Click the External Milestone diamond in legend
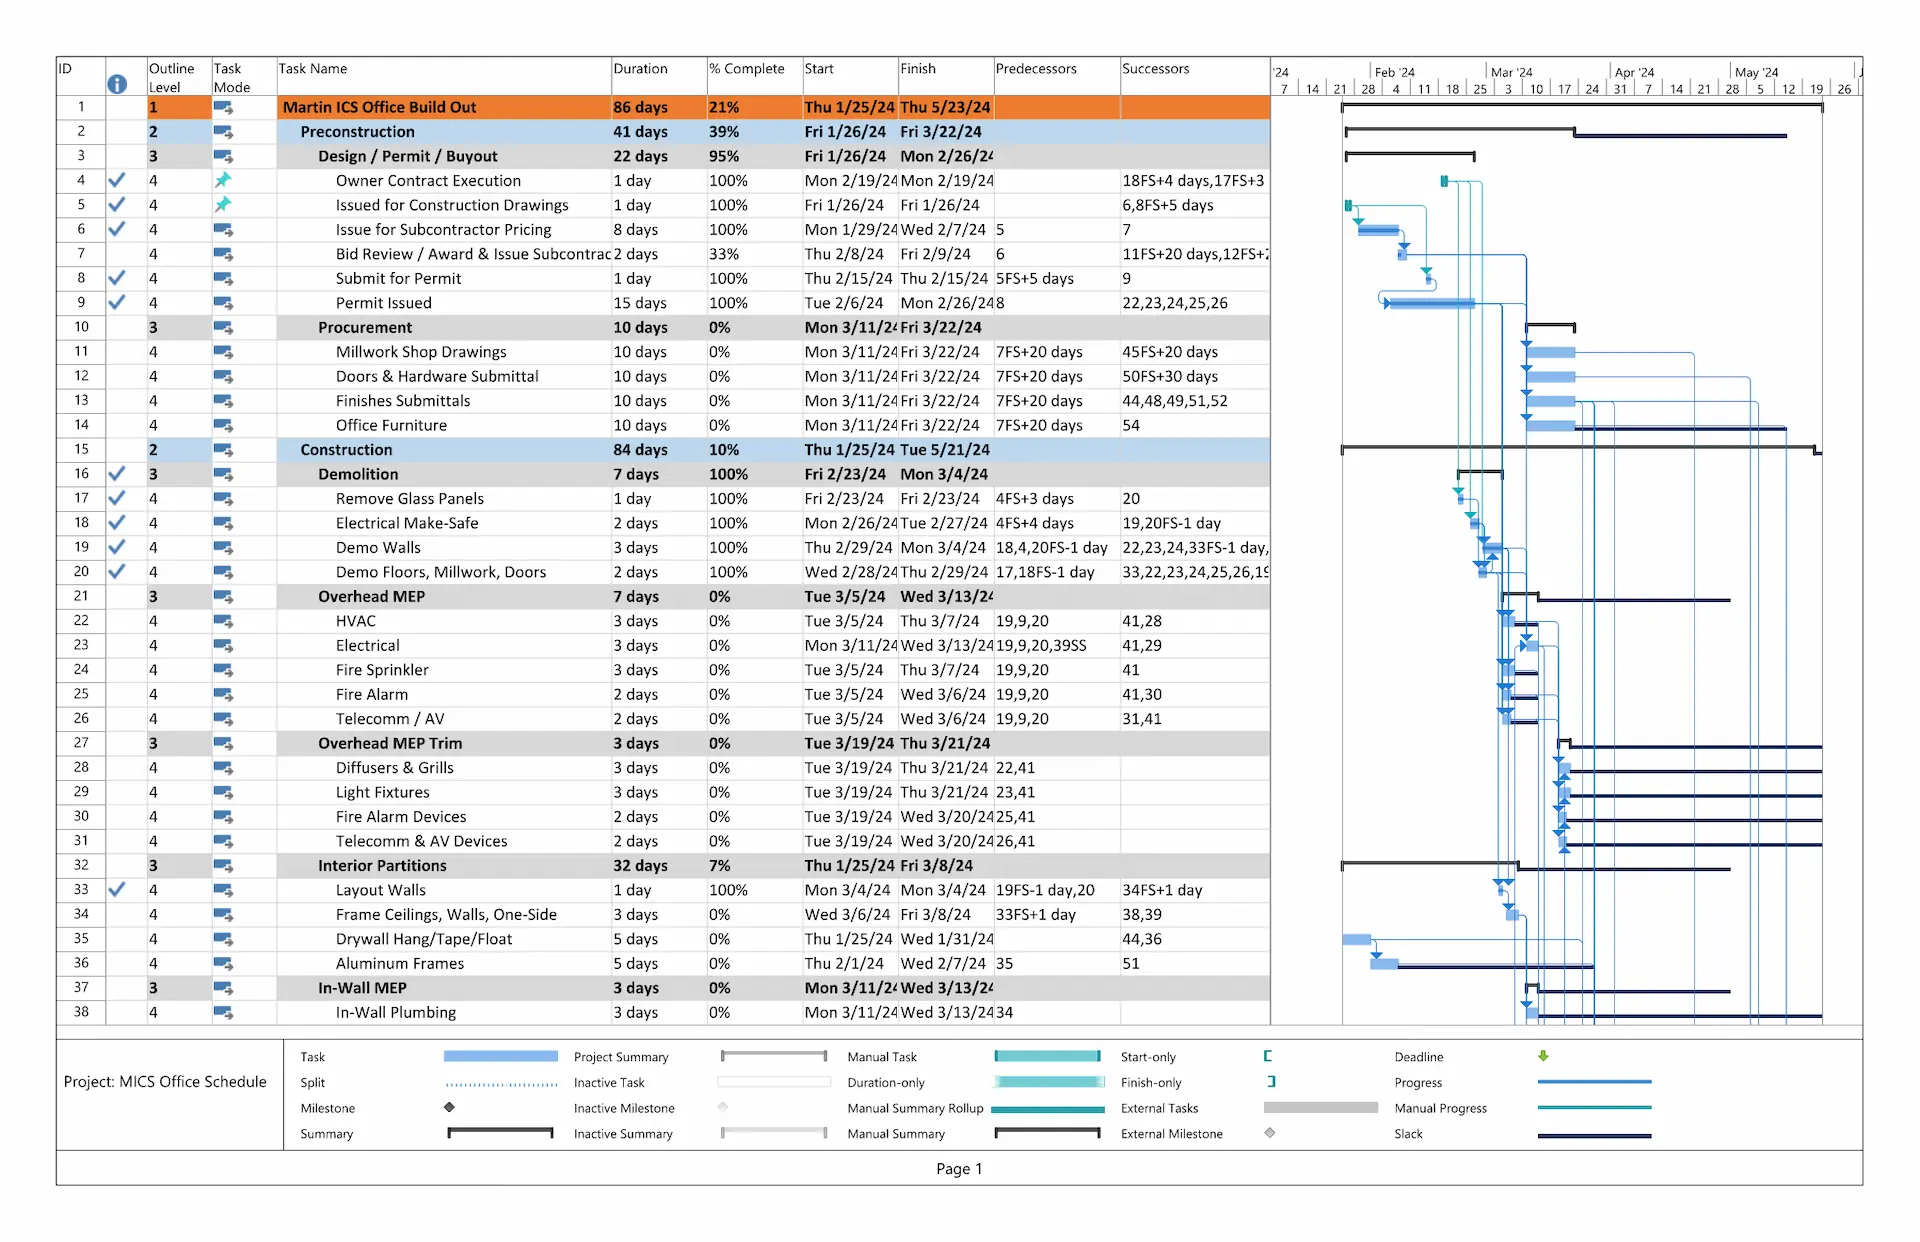Image resolution: width=1920 pixels, height=1242 pixels. pos(1270,1133)
